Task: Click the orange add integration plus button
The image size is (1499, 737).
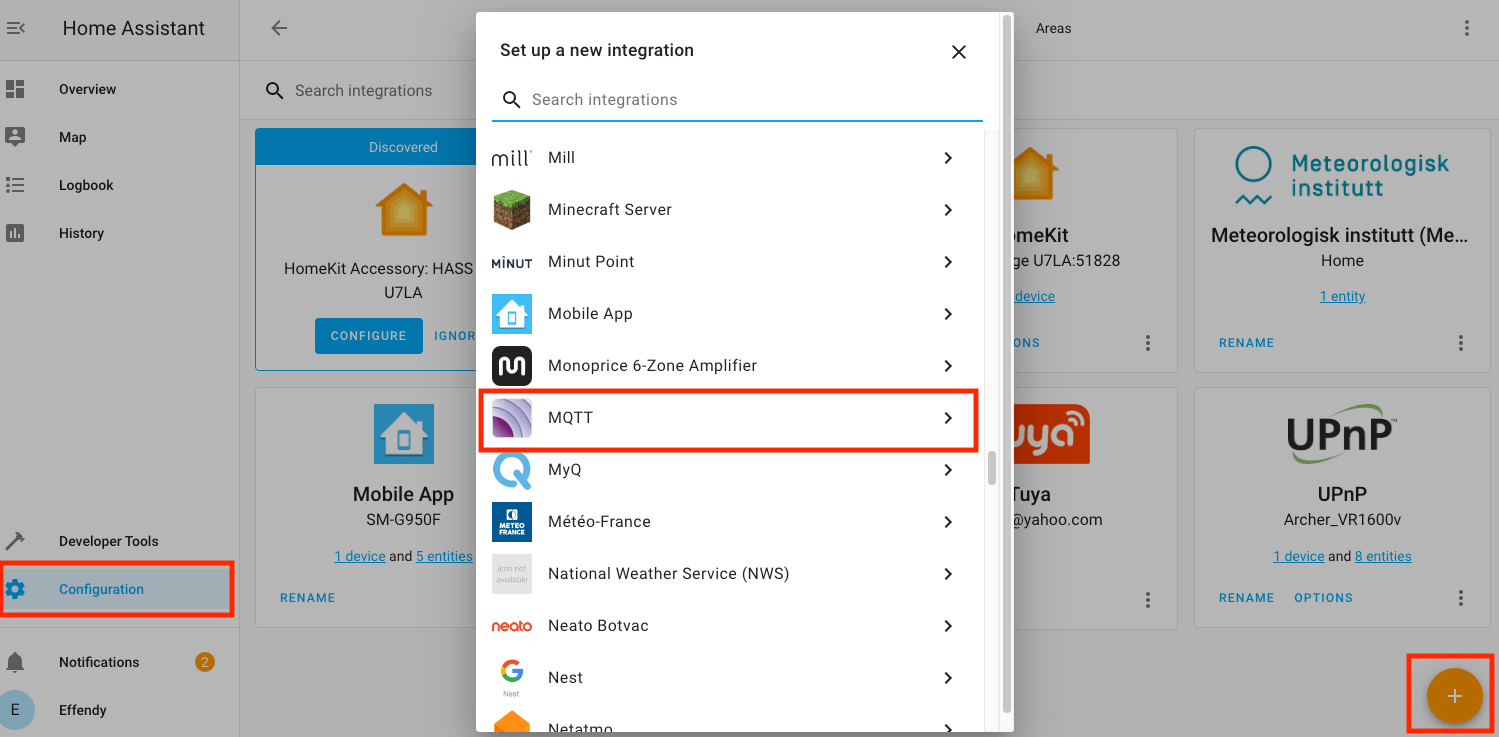Action: (x=1454, y=696)
